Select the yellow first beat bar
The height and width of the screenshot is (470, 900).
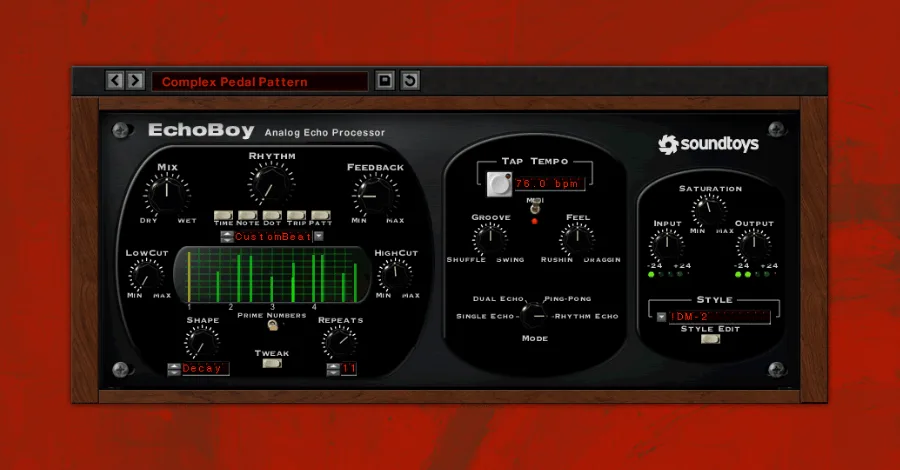(x=189, y=276)
